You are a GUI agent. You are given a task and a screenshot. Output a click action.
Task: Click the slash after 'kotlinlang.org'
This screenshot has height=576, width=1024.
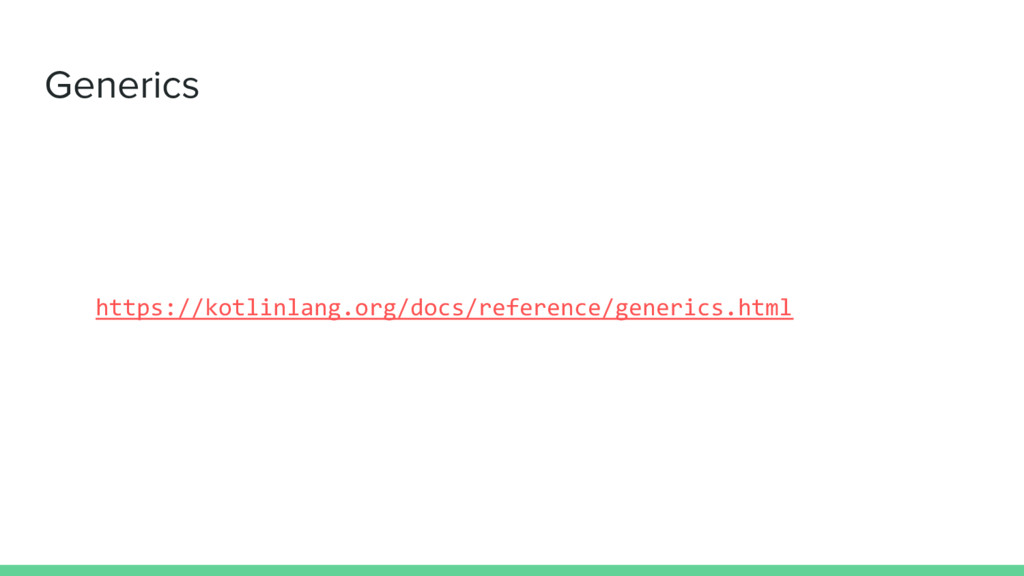403,308
